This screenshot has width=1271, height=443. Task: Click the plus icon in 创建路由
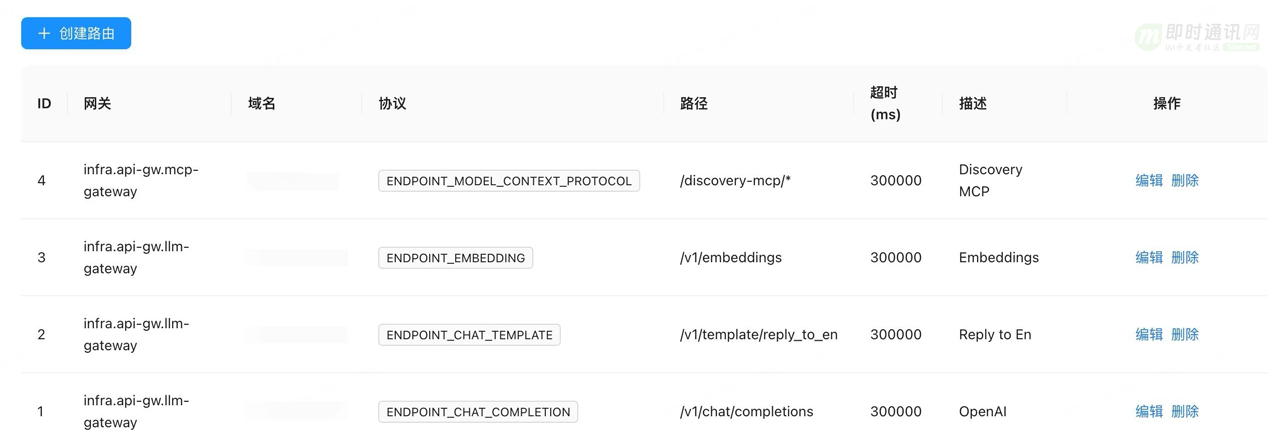click(x=44, y=33)
